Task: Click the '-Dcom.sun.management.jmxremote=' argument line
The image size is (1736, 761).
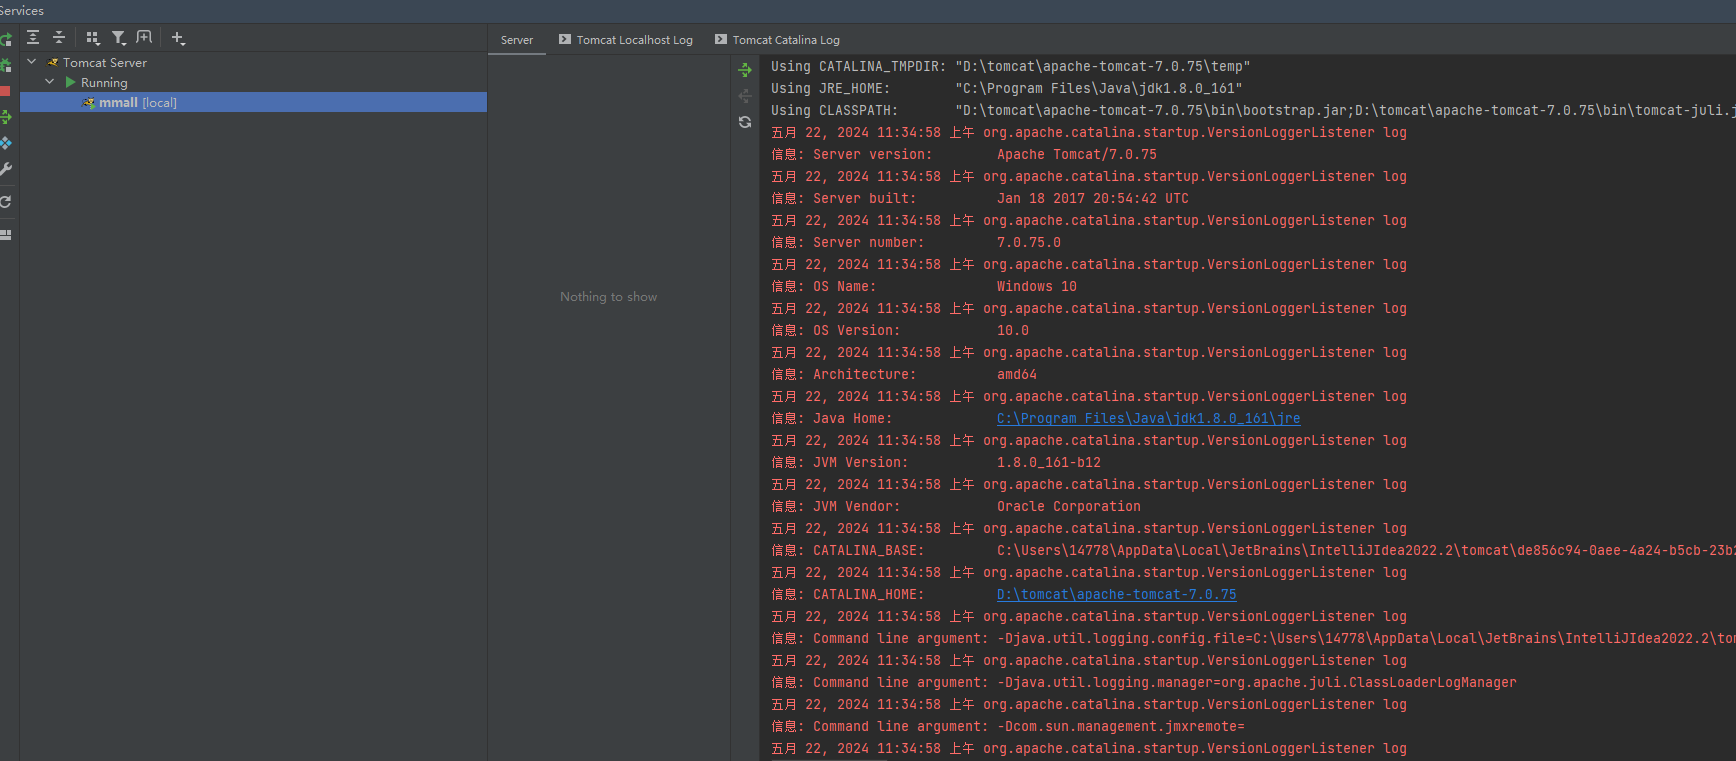Action: 1008,727
